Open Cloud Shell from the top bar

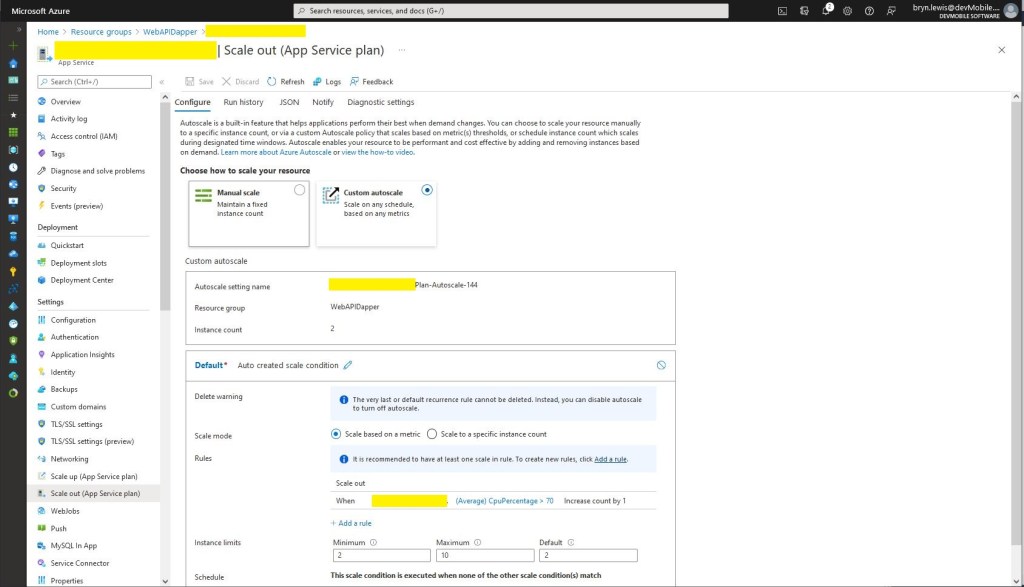tap(782, 11)
